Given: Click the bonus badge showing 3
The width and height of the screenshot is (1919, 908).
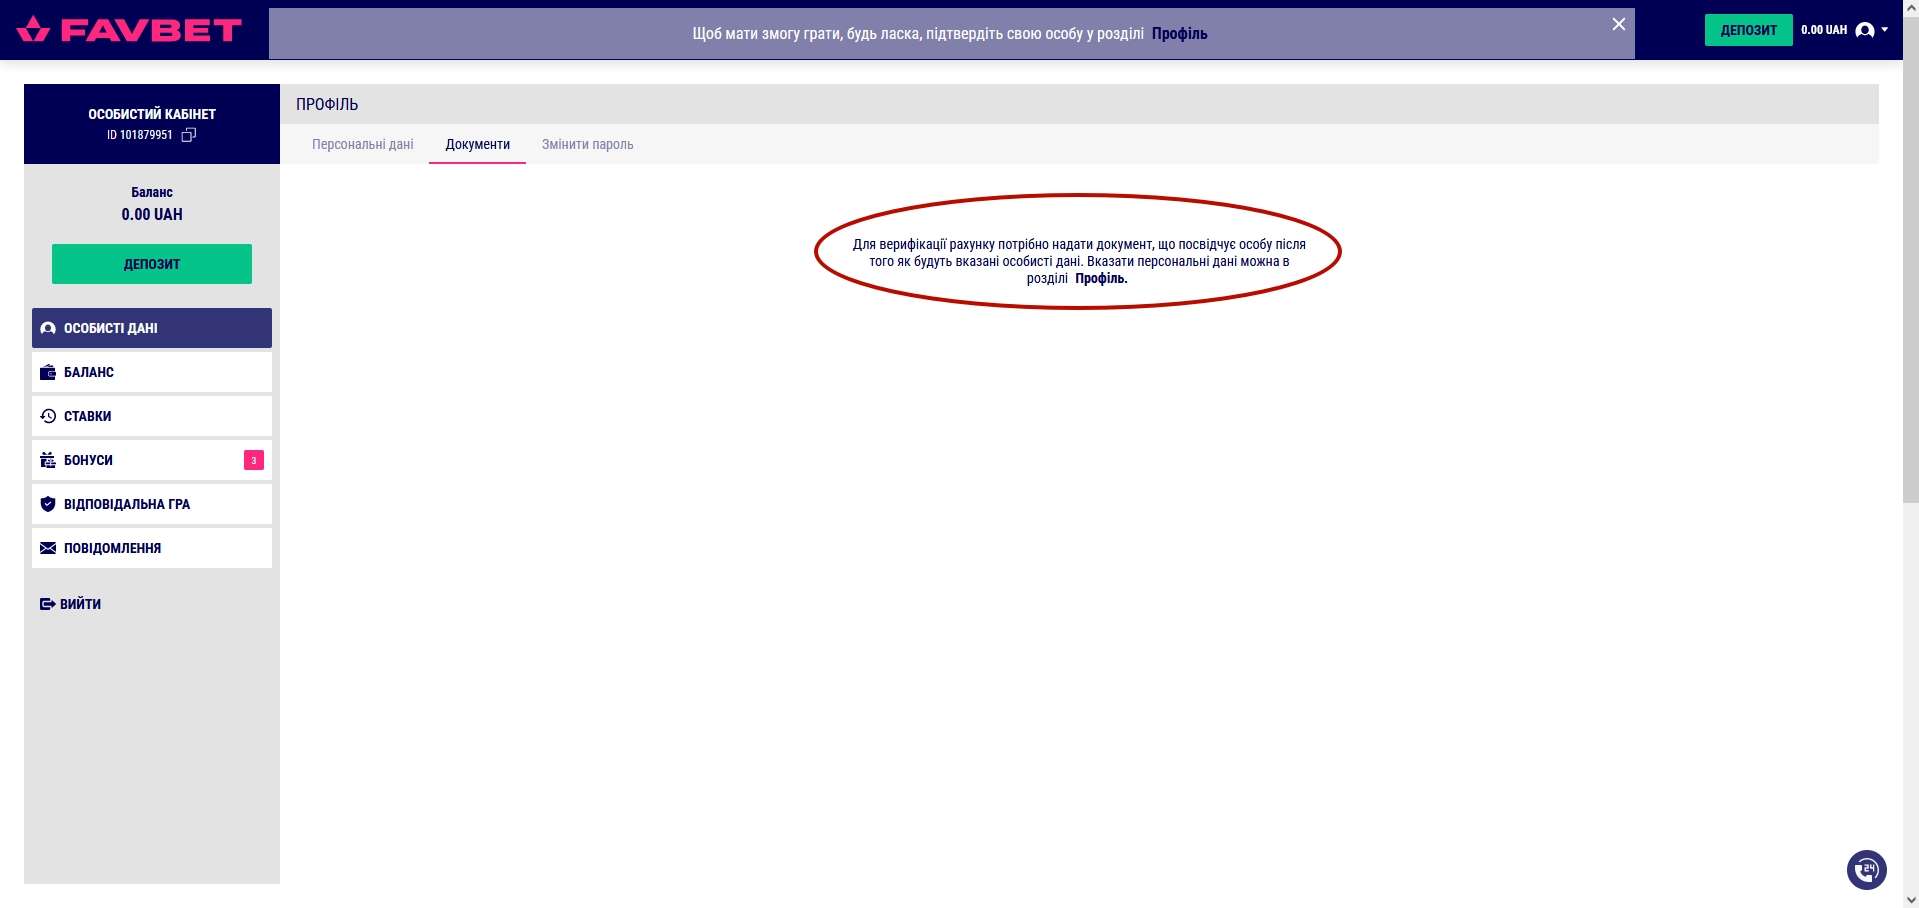Looking at the screenshot, I should [x=254, y=460].
